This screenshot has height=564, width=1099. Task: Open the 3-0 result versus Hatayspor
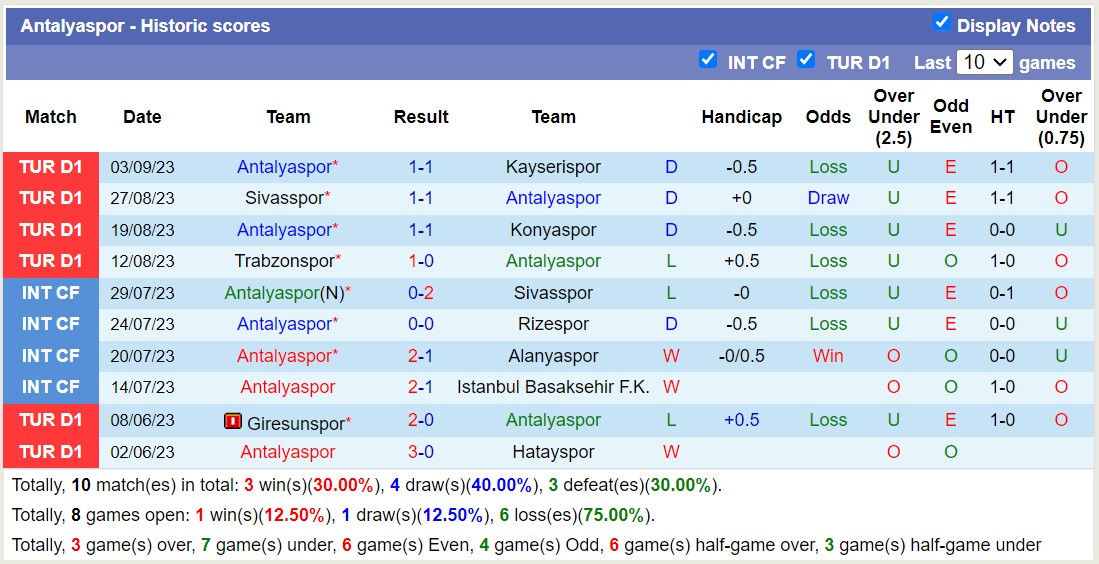click(x=420, y=452)
